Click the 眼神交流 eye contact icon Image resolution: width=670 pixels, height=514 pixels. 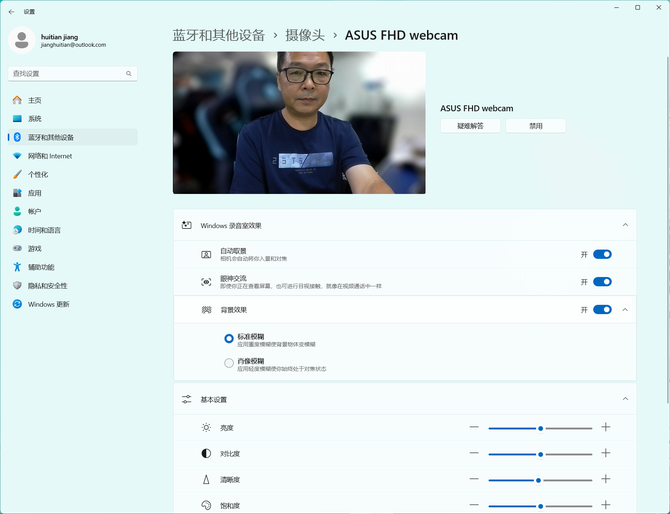click(x=206, y=282)
